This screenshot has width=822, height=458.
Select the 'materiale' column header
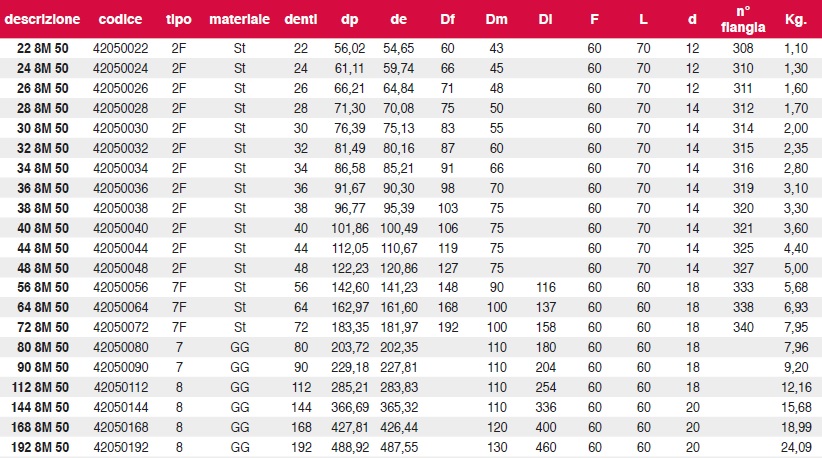pyautogui.click(x=240, y=19)
